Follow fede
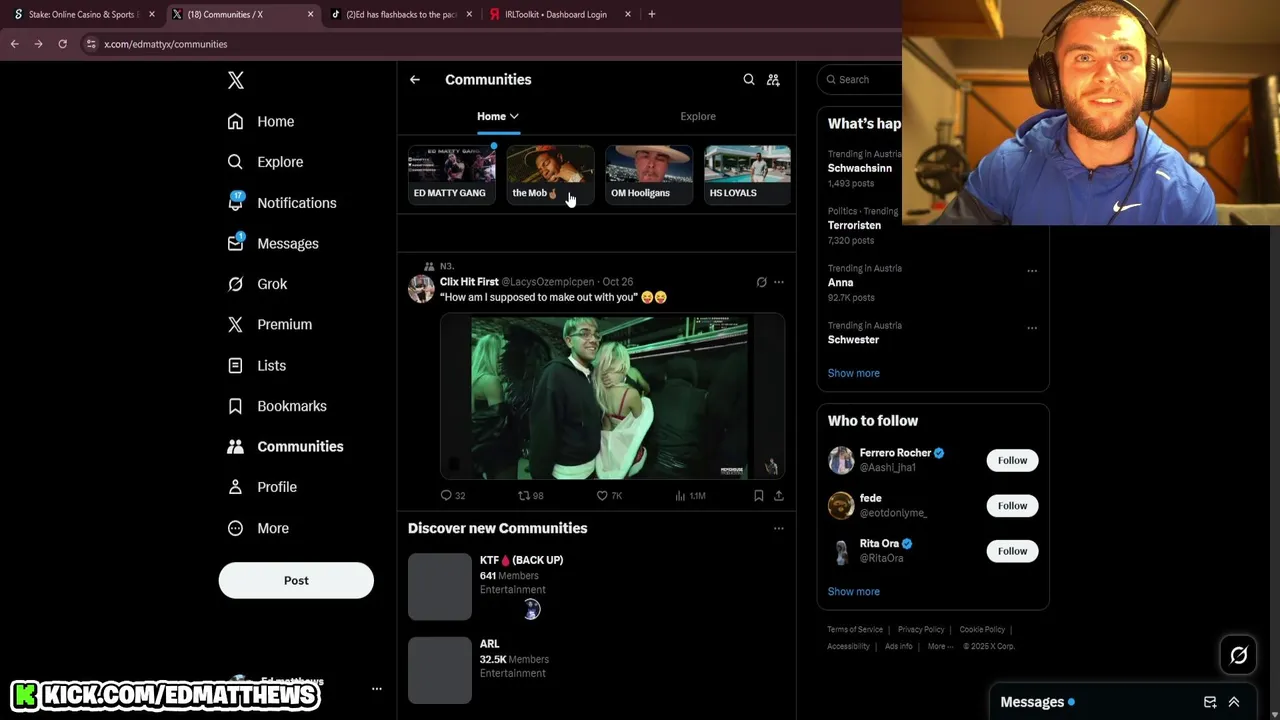The height and width of the screenshot is (720, 1280). coord(1012,506)
